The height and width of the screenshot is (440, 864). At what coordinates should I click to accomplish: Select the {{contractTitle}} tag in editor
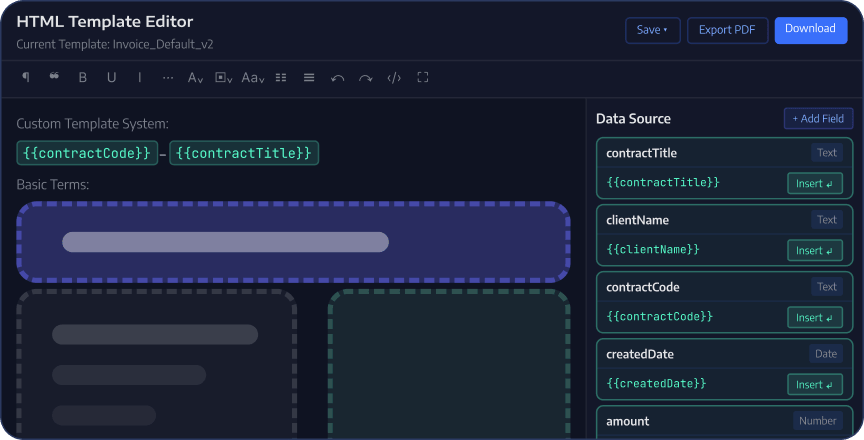(244, 153)
